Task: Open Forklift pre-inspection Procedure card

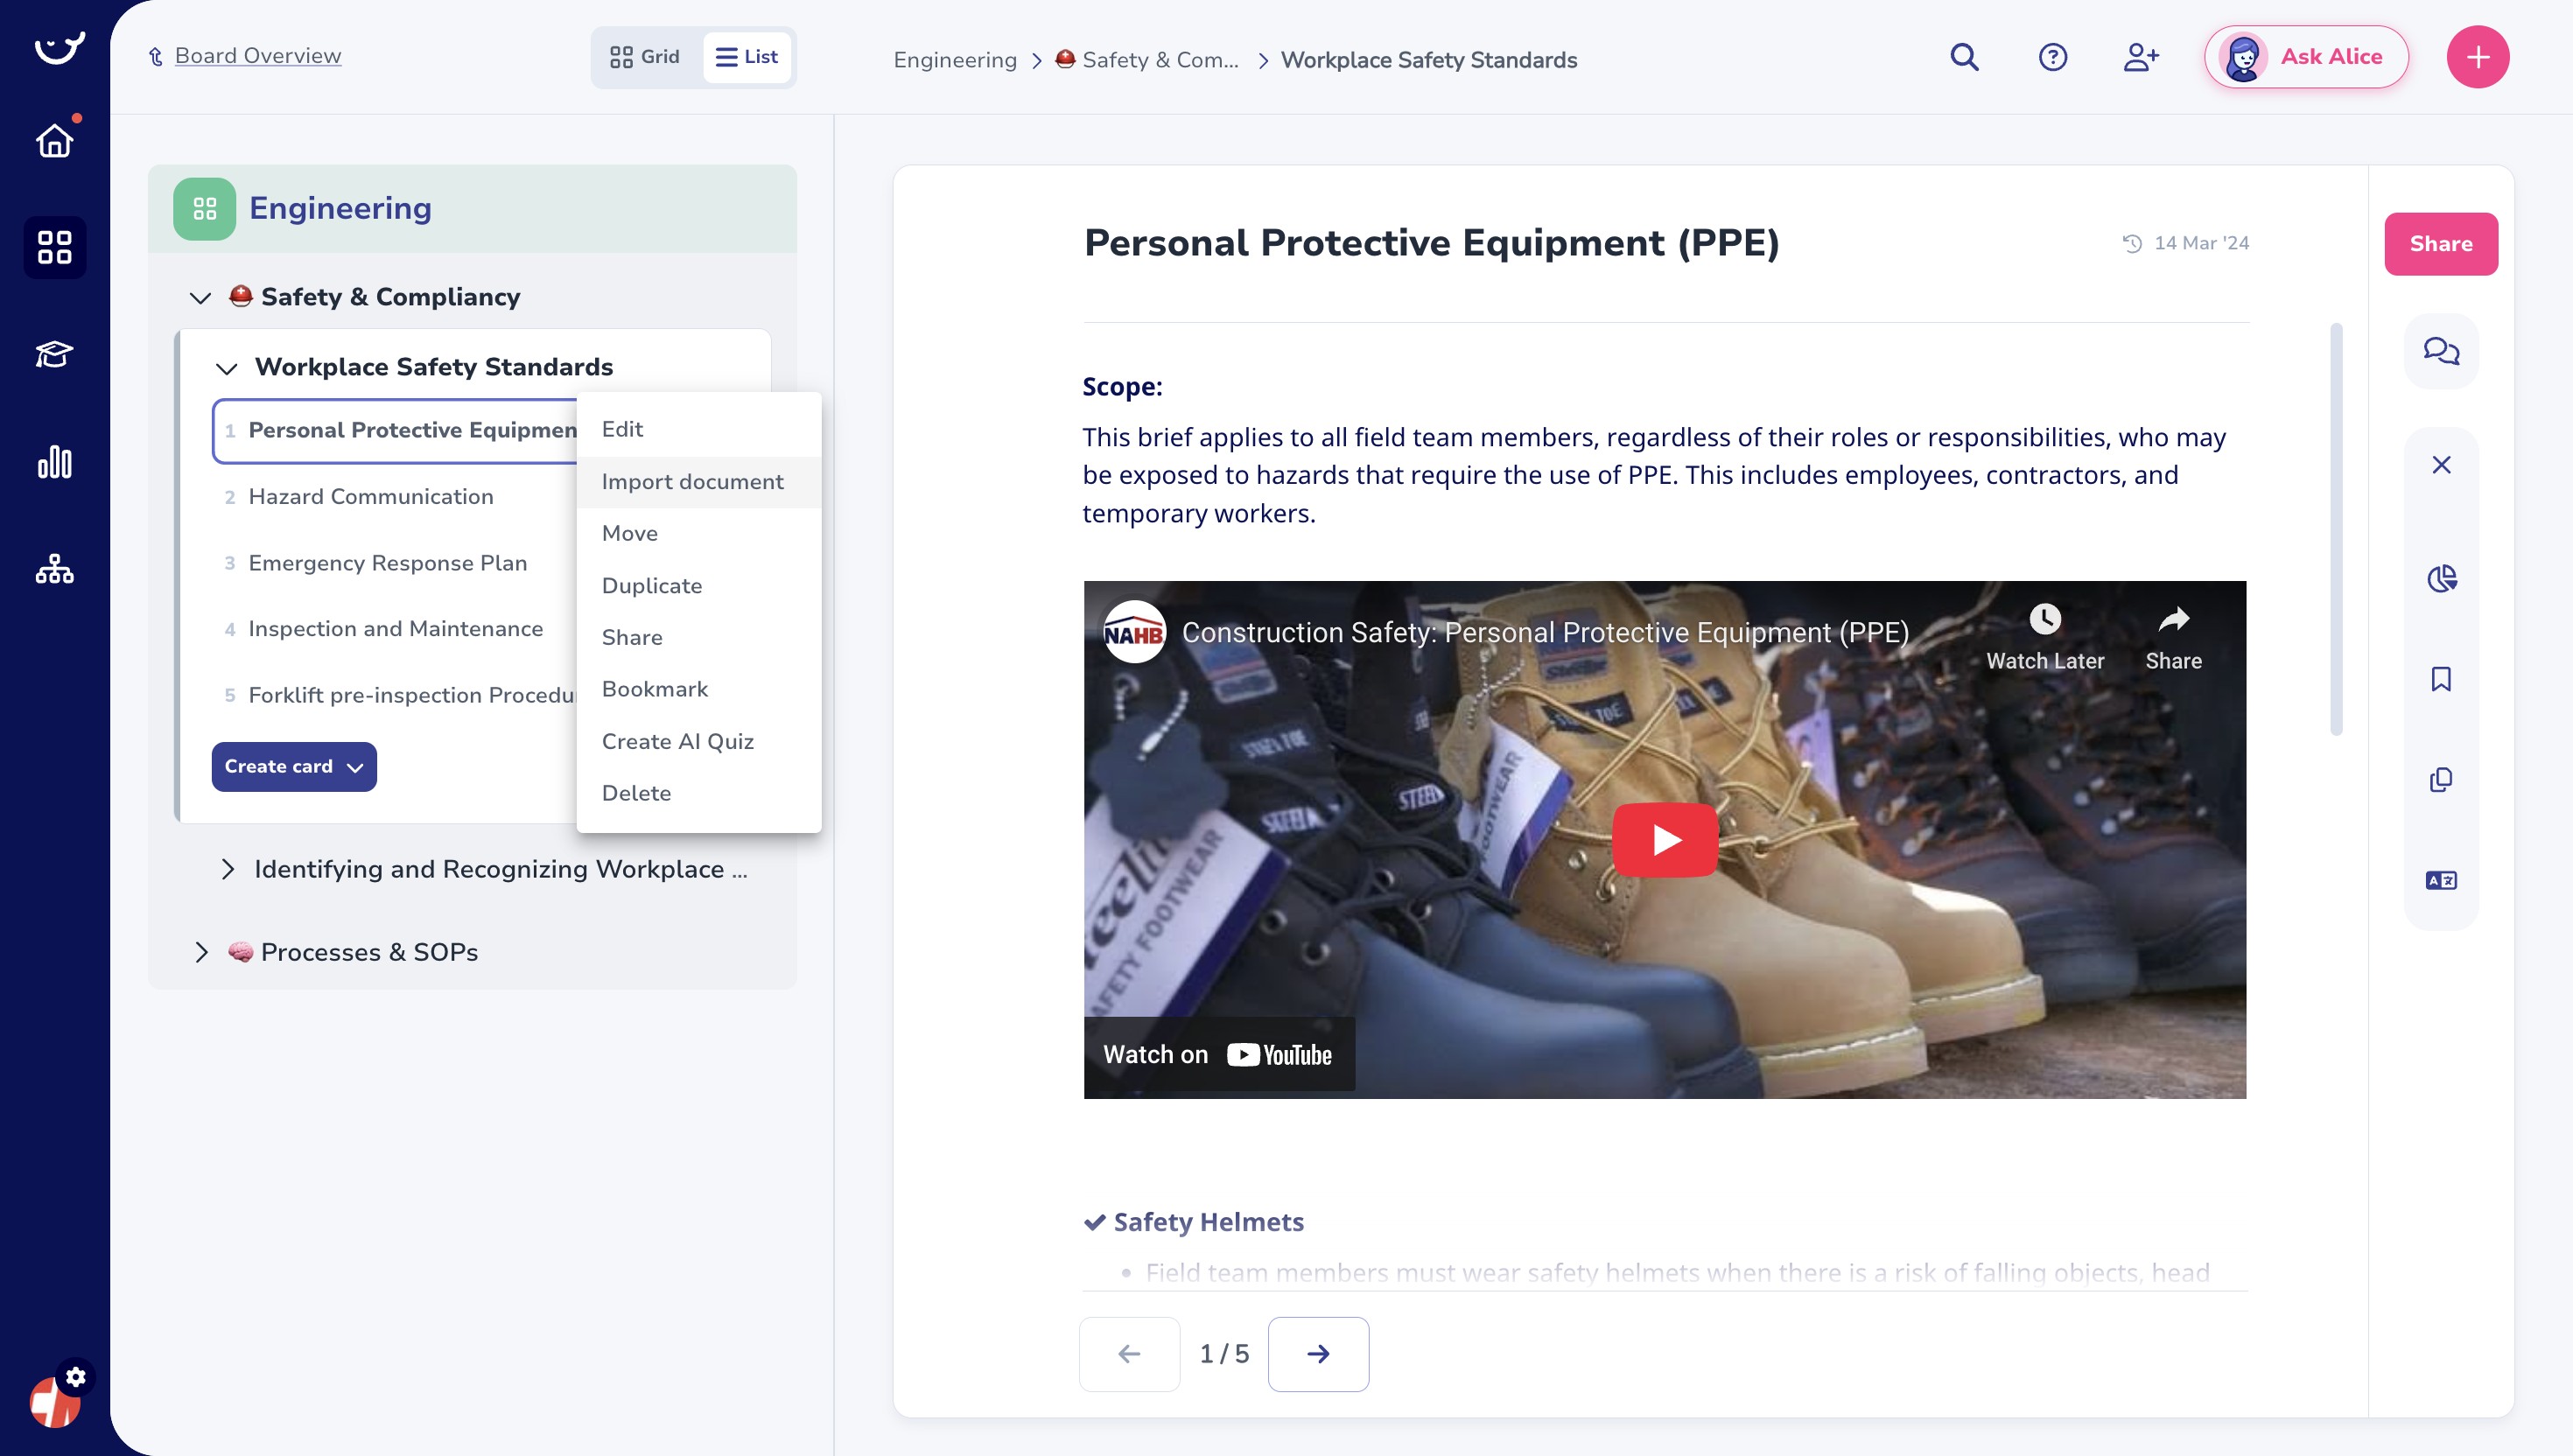Action: tap(412, 696)
